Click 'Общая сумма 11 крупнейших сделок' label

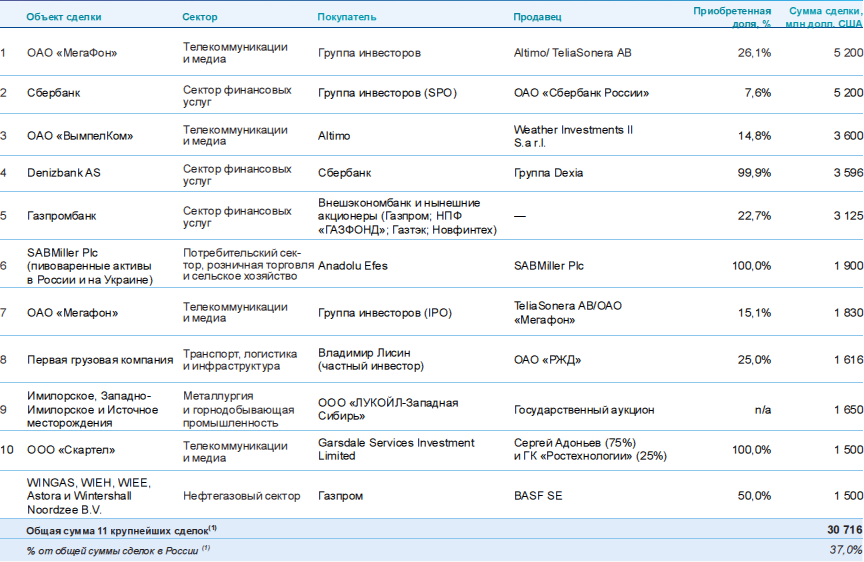121,531
